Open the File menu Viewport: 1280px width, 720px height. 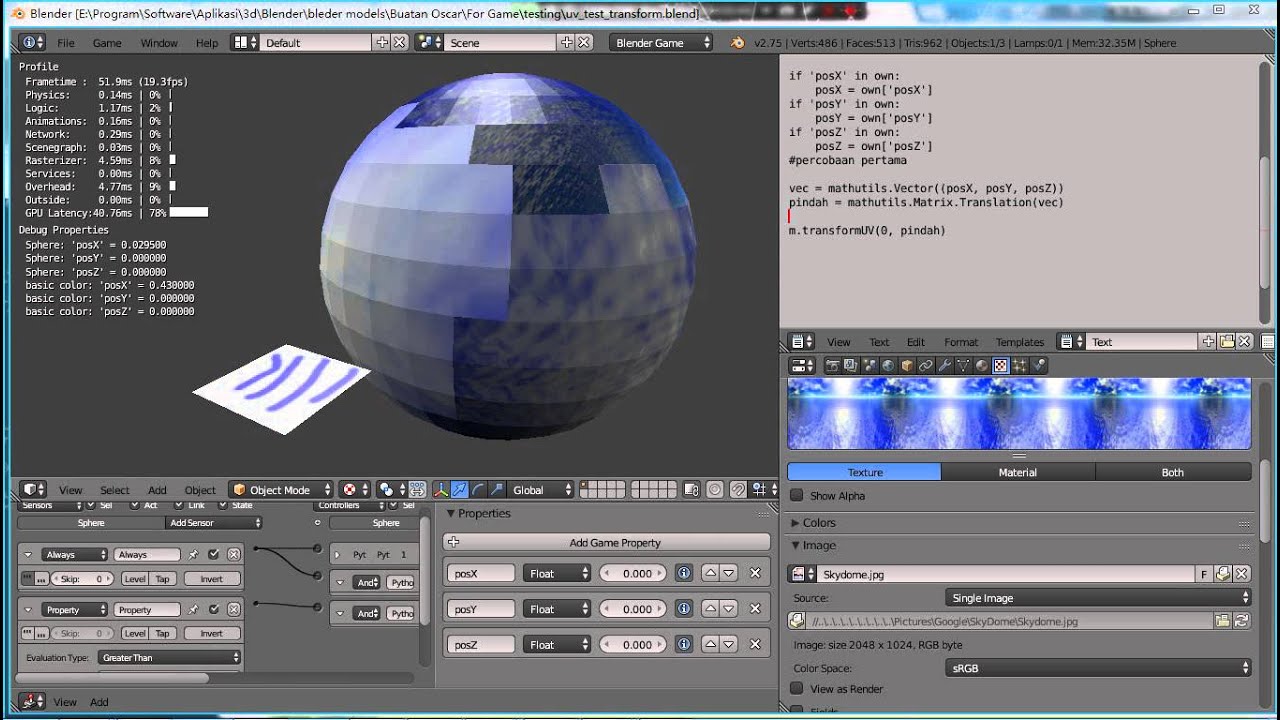point(66,43)
